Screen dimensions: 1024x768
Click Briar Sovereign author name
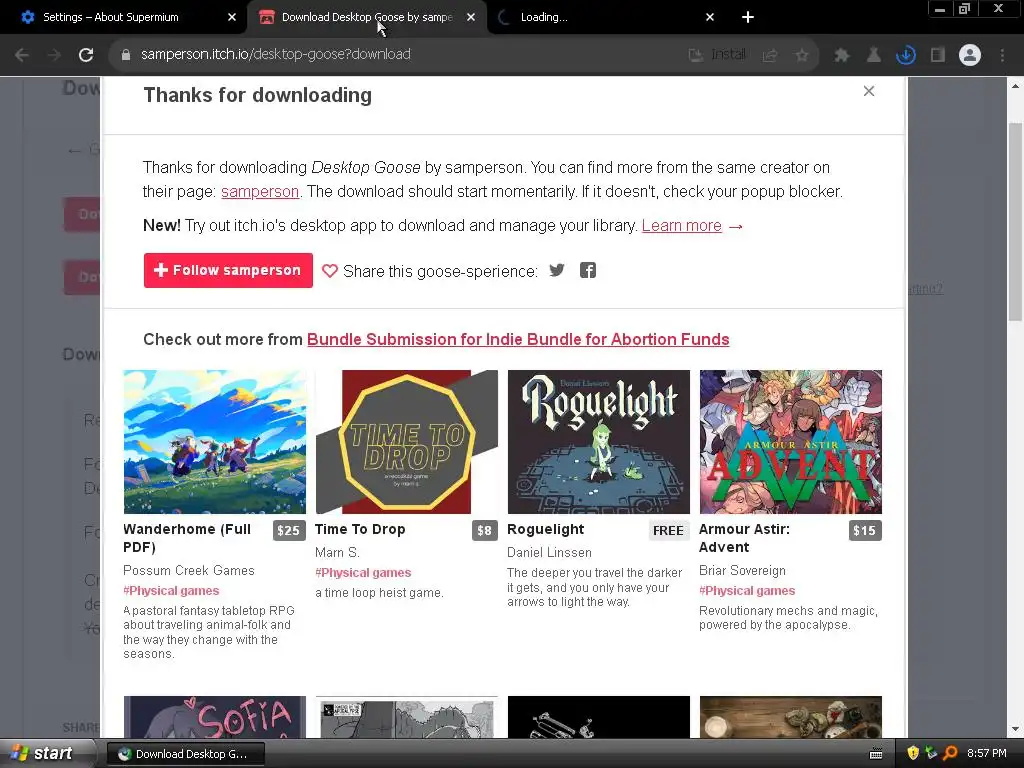point(743,571)
